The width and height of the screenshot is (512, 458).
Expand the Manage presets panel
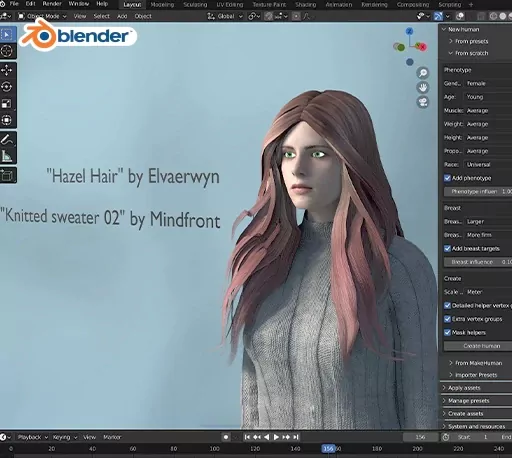pyautogui.click(x=476, y=401)
